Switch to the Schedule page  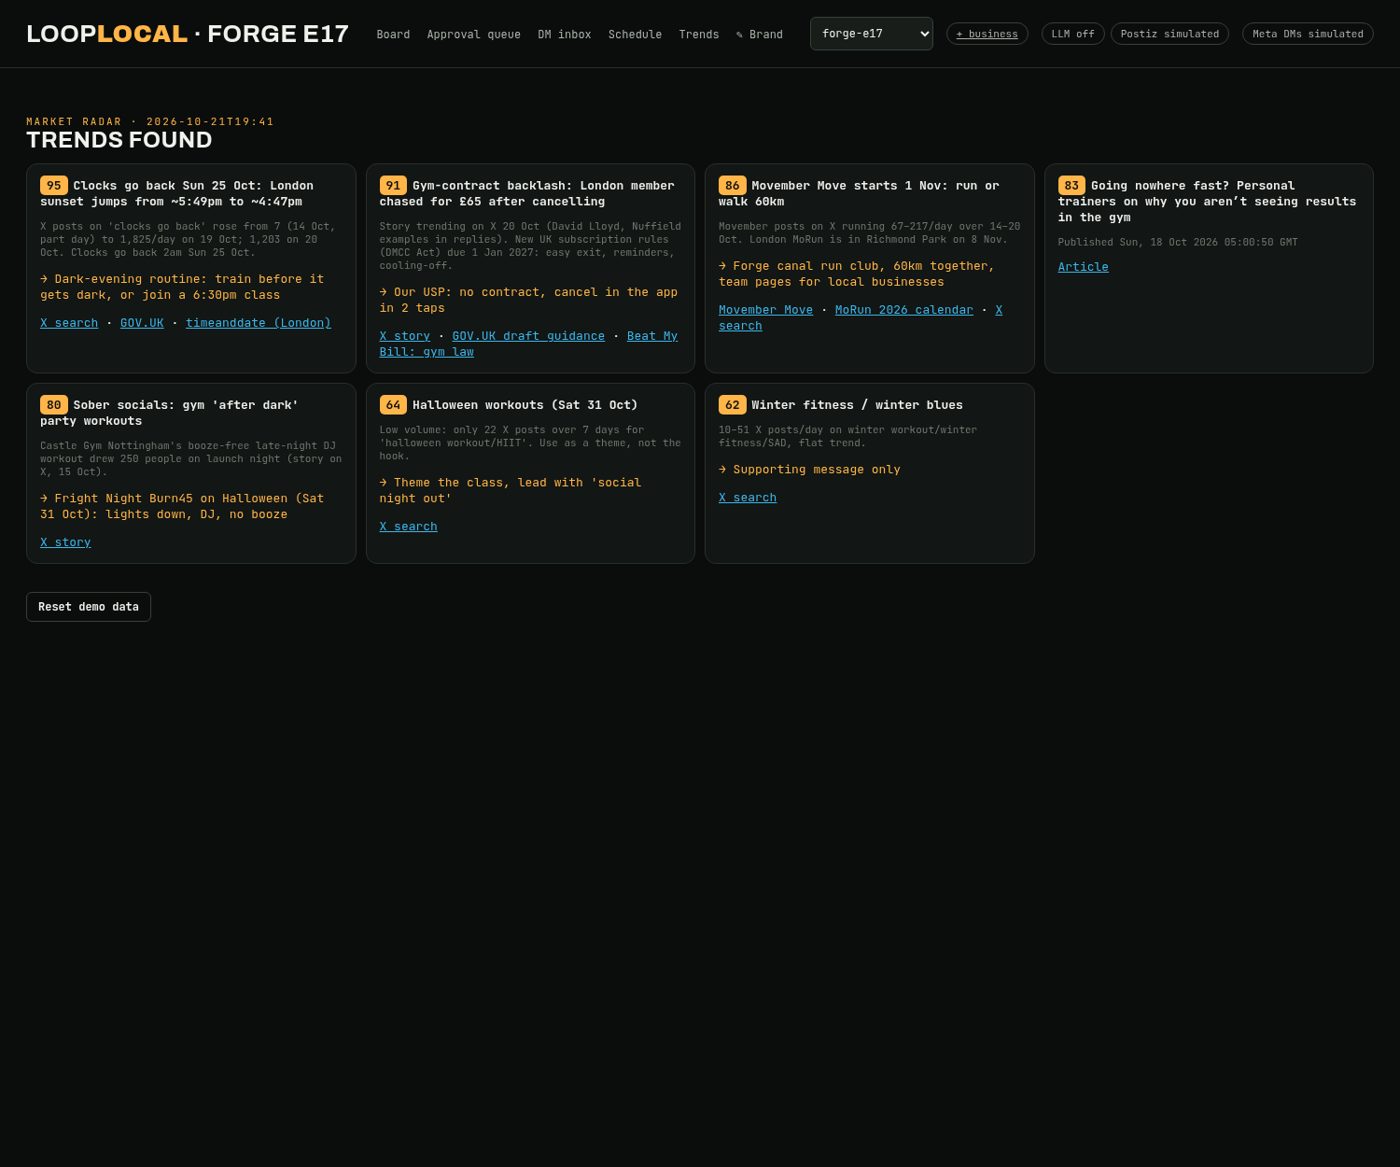tap(635, 34)
